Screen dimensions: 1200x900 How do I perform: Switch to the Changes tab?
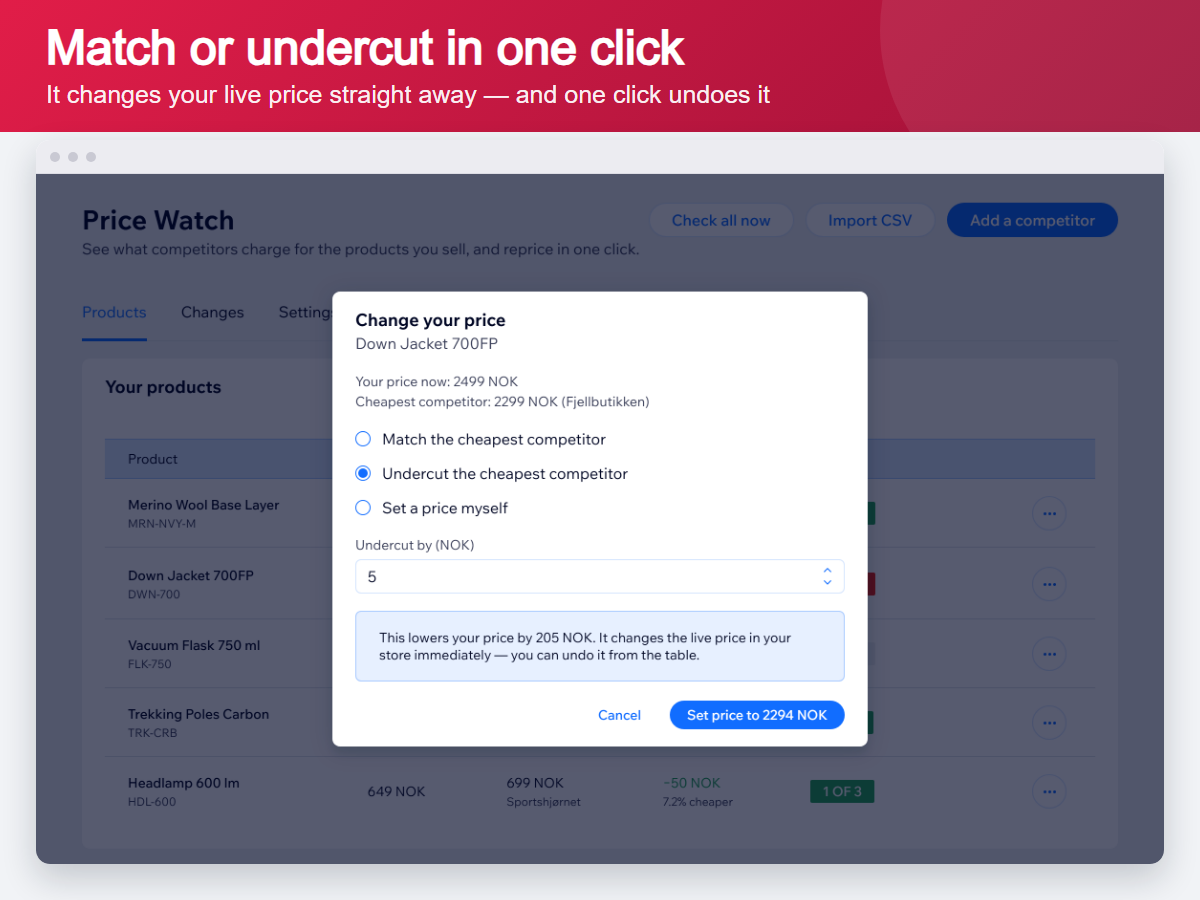(212, 312)
